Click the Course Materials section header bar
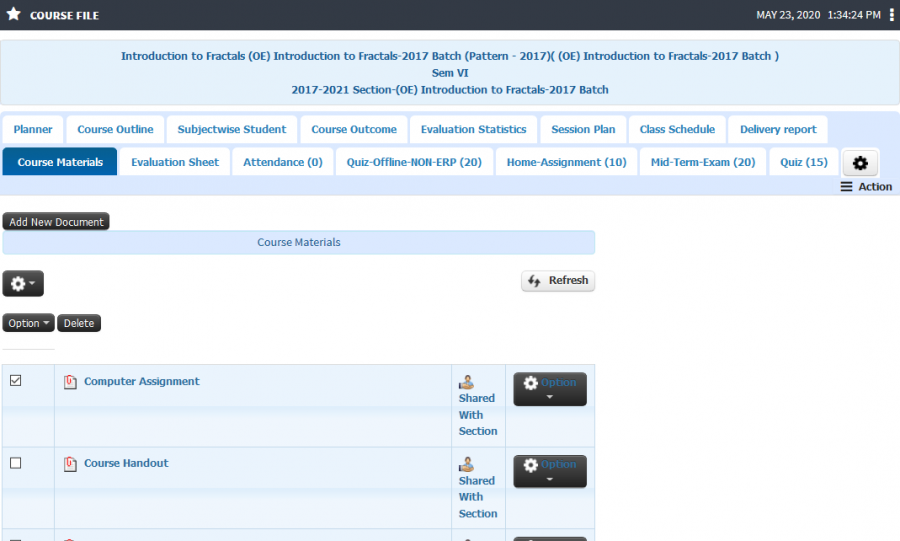The image size is (900, 541). (x=298, y=242)
